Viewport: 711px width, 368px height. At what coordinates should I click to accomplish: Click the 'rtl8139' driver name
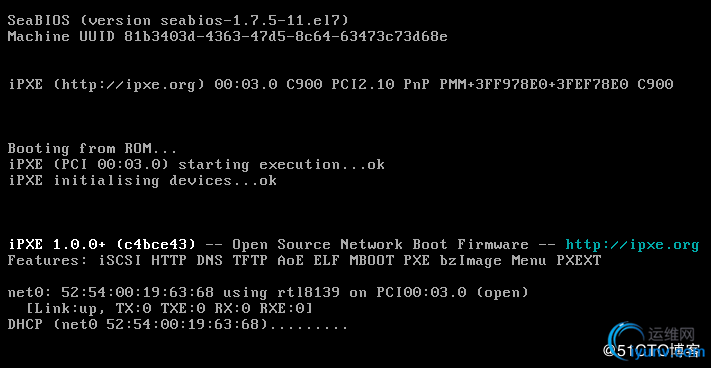click(308, 293)
